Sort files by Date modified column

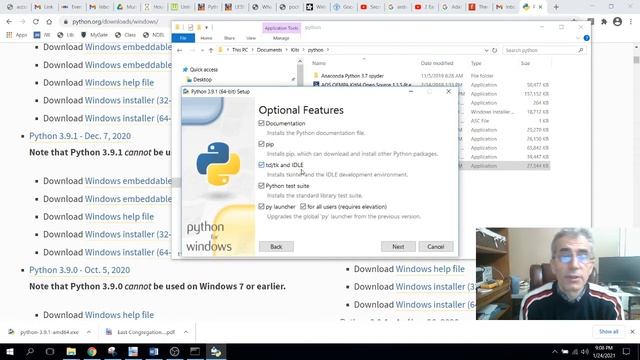437,63
